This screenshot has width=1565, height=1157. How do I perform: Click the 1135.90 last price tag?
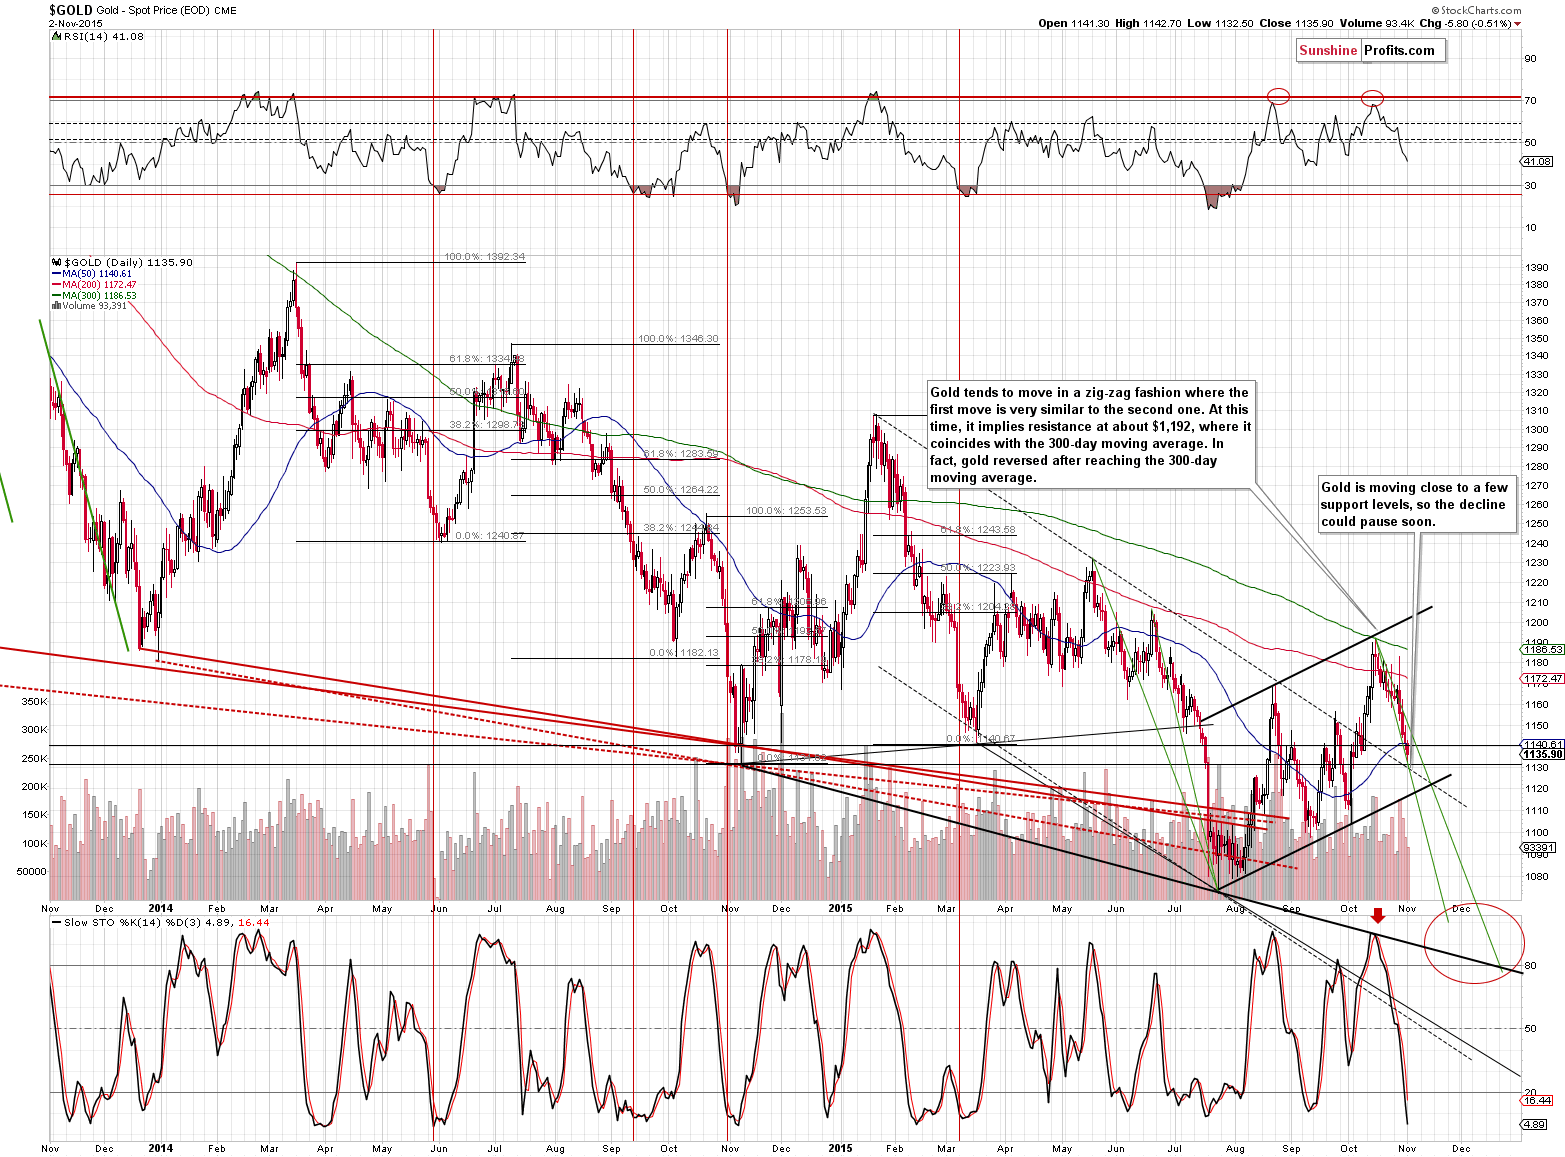coord(1543,754)
